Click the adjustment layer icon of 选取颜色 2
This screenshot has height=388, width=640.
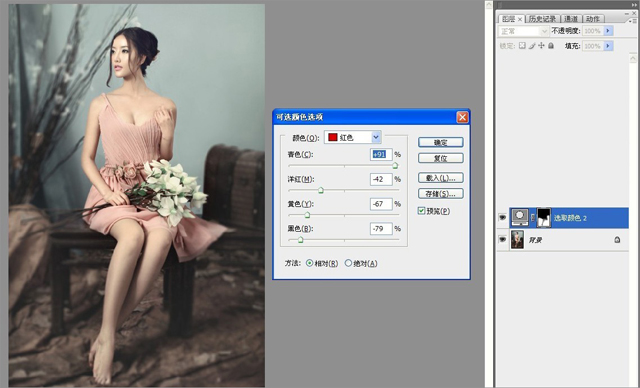(520, 218)
